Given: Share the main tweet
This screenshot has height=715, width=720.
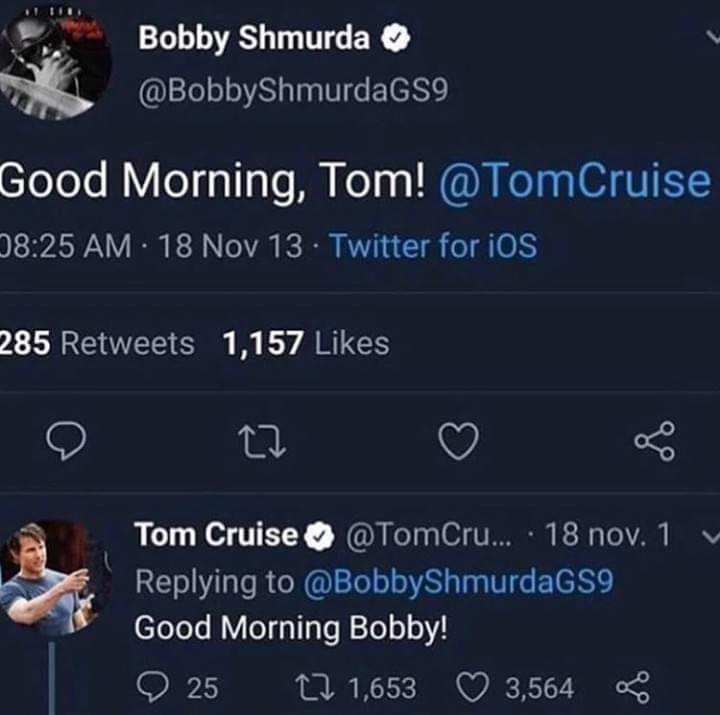Looking at the screenshot, I should [655, 441].
